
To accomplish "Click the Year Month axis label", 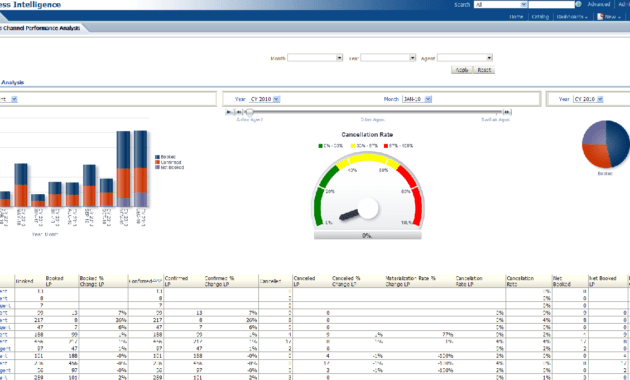I will point(45,234).
